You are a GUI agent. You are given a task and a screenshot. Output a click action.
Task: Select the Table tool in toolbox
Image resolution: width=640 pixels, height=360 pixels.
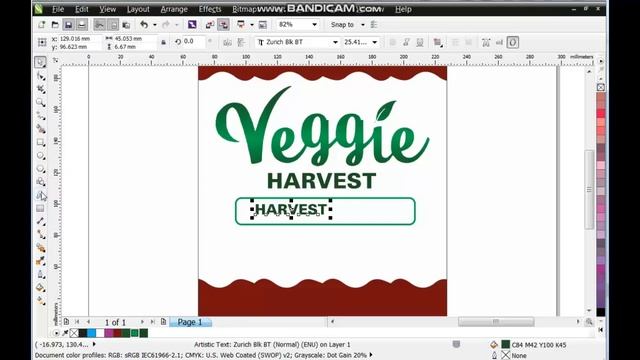coord(40,208)
